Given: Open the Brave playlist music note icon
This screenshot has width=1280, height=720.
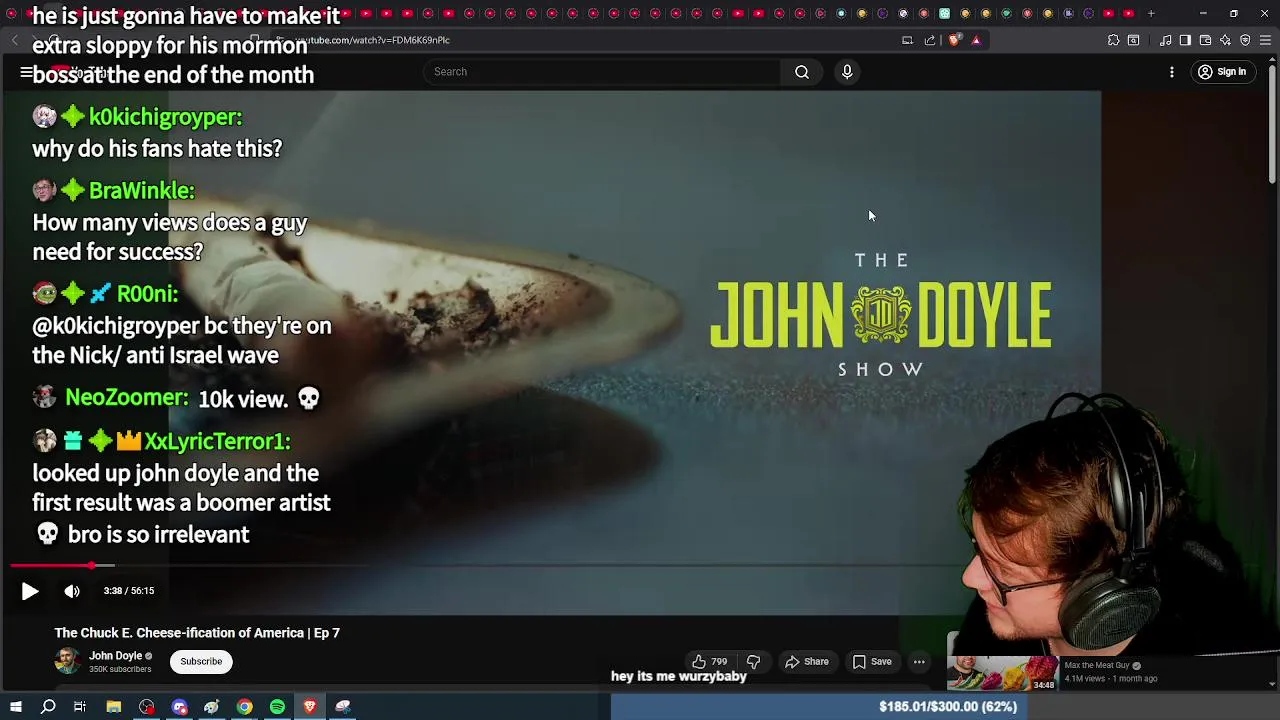Looking at the screenshot, I should [x=1165, y=40].
